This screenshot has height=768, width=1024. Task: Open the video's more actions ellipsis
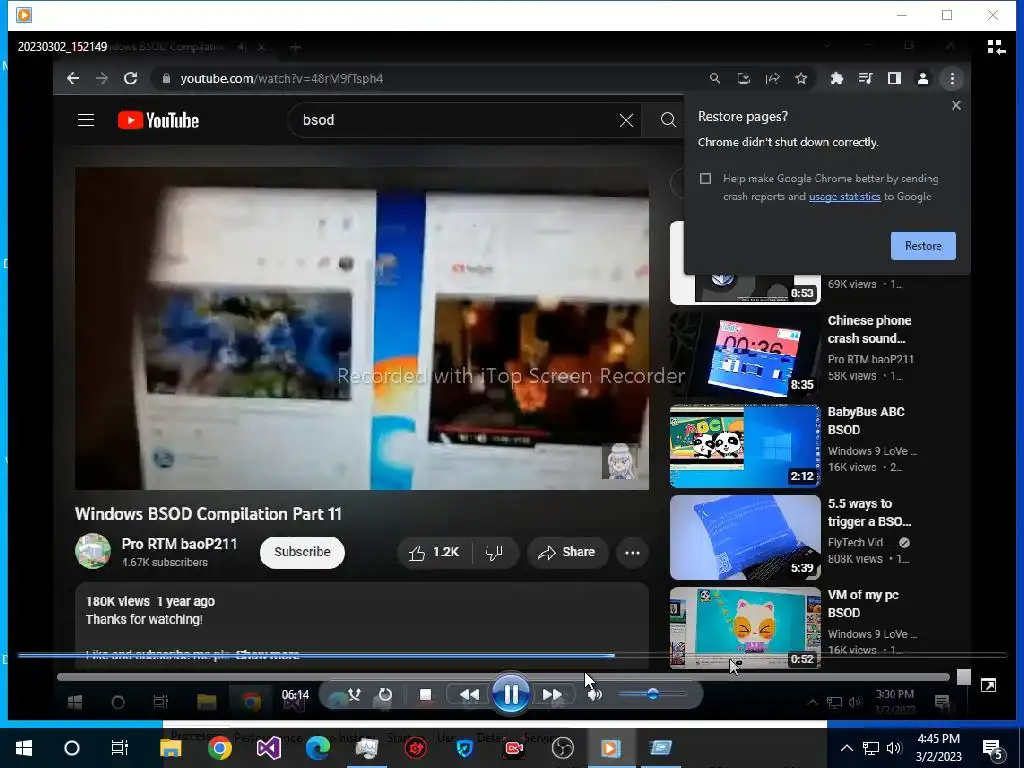click(x=632, y=552)
